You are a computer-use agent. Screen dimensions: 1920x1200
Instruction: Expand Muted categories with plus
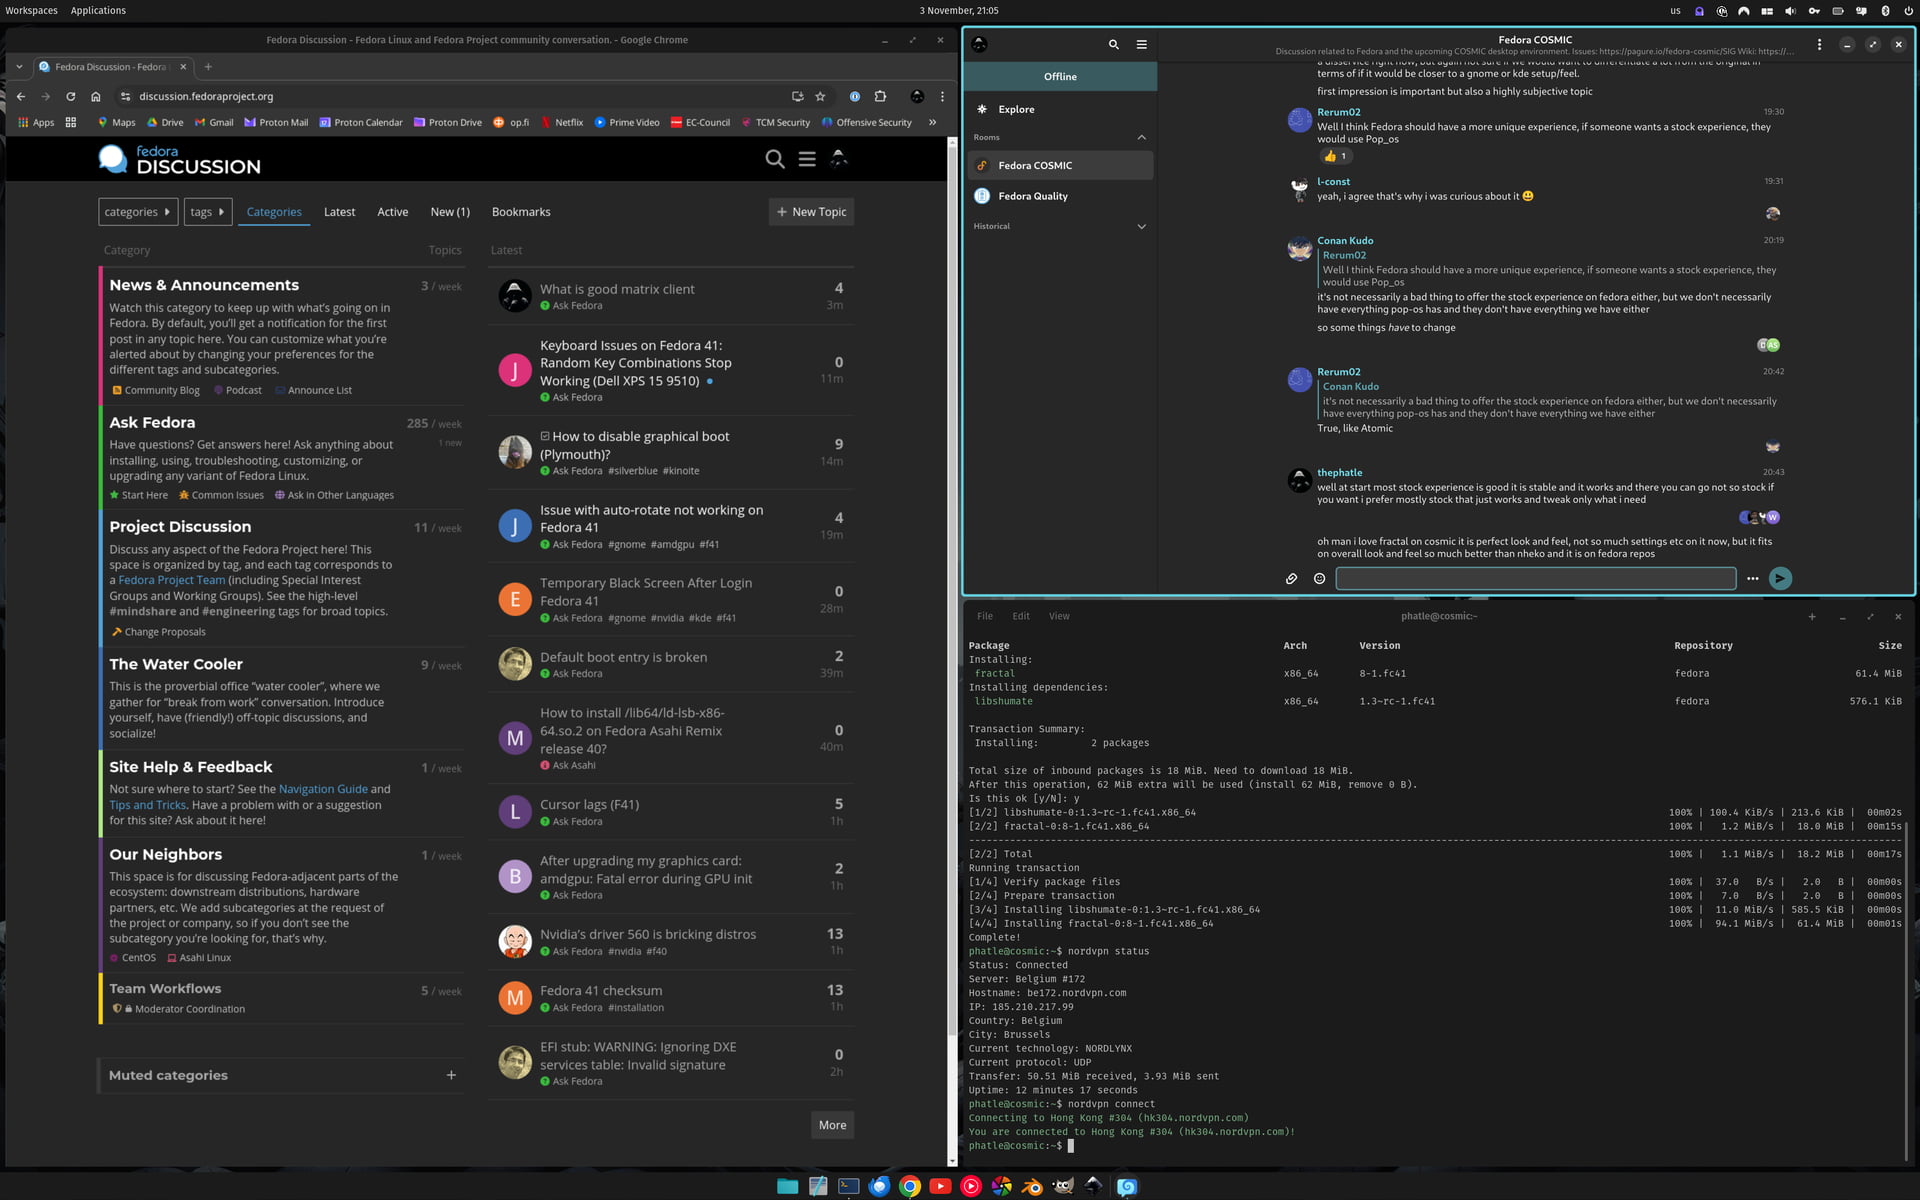[x=451, y=1075]
